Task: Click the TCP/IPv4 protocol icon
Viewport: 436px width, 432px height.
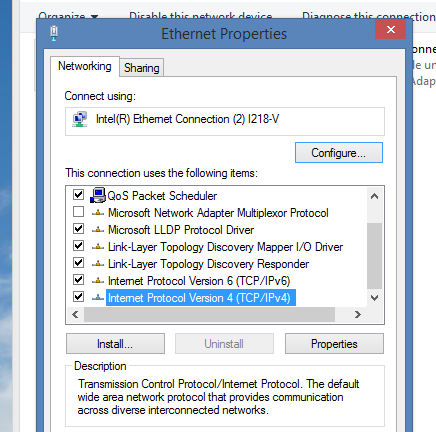Action: click(x=98, y=298)
